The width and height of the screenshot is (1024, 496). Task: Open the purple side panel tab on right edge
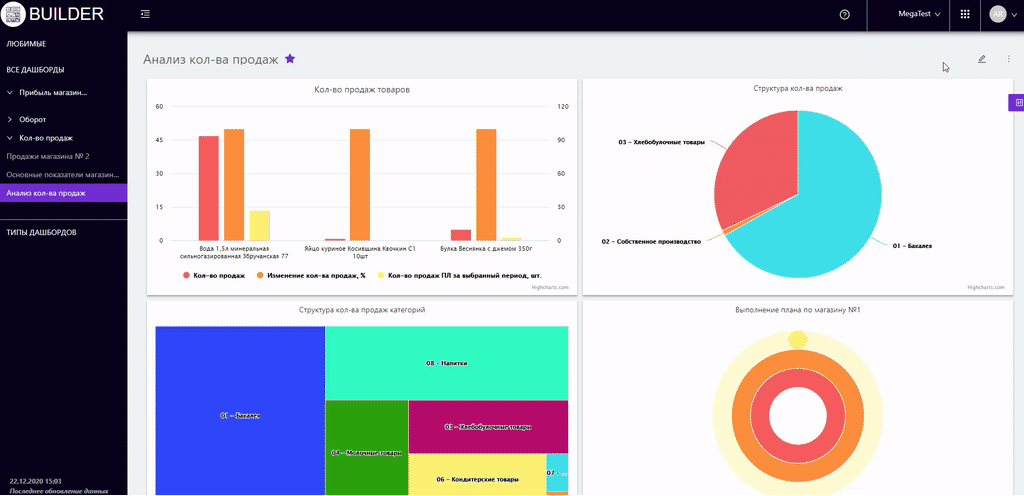[1017, 102]
